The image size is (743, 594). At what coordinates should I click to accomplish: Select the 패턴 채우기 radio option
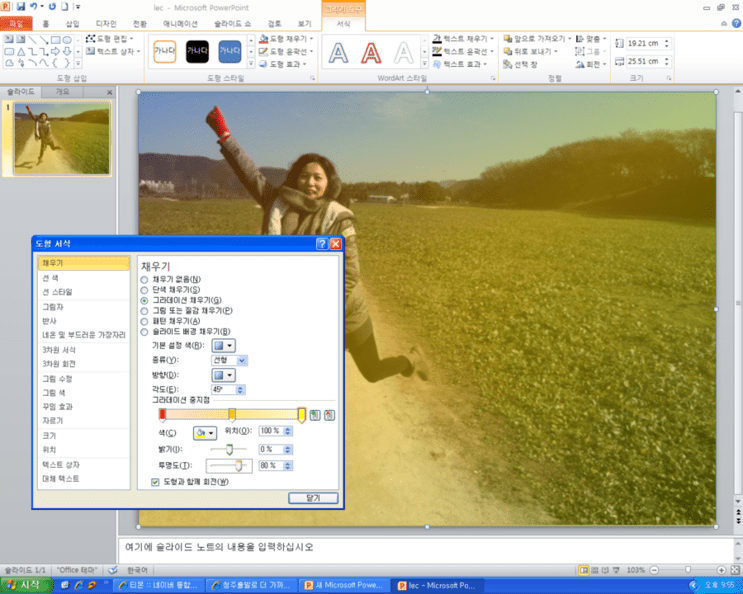point(145,321)
